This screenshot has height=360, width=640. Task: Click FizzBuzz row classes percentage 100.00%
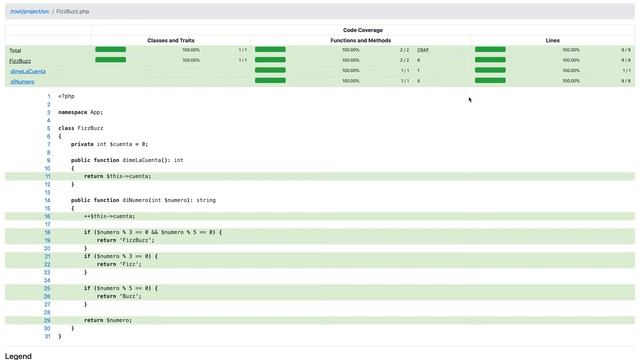pos(191,60)
